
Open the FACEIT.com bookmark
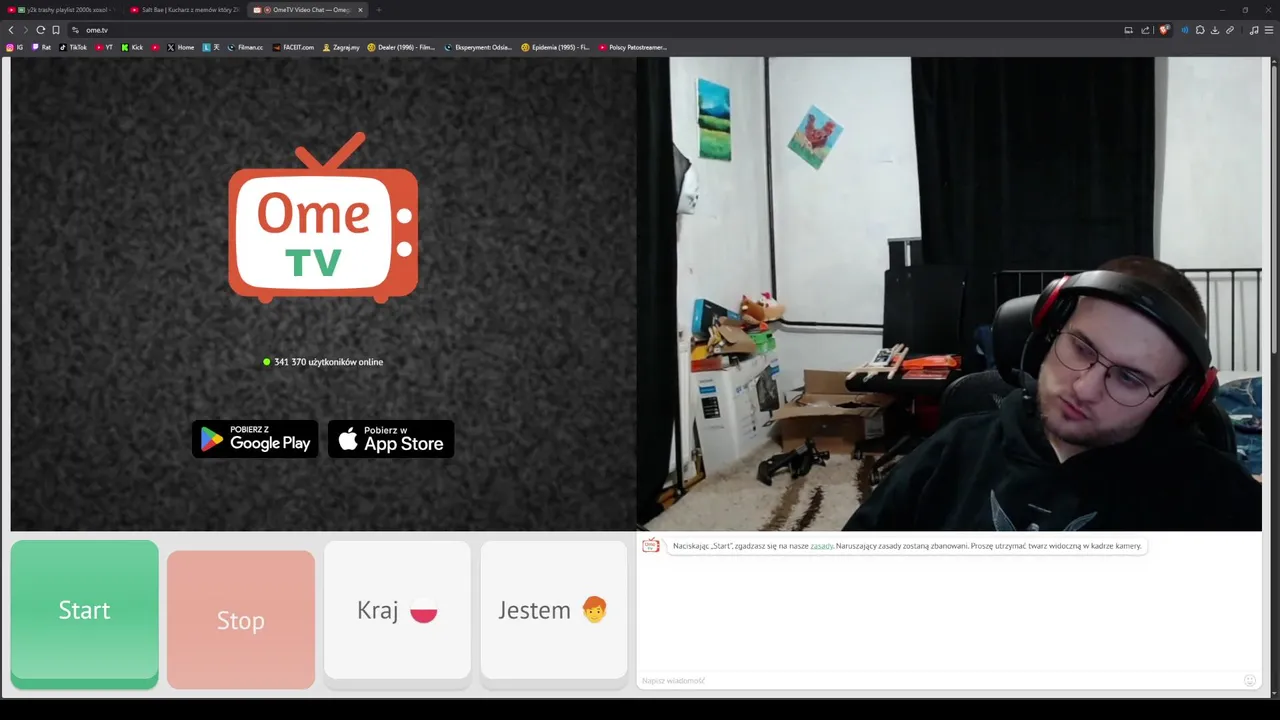click(x=293, y=47)
